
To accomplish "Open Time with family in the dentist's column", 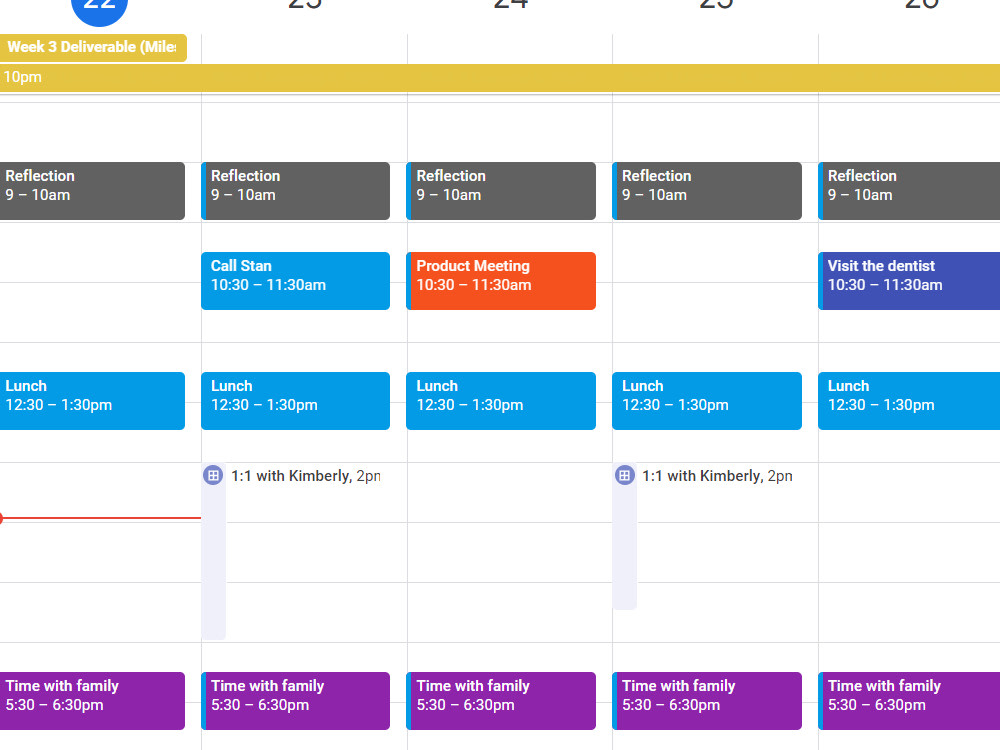I will tap(909, 701).
